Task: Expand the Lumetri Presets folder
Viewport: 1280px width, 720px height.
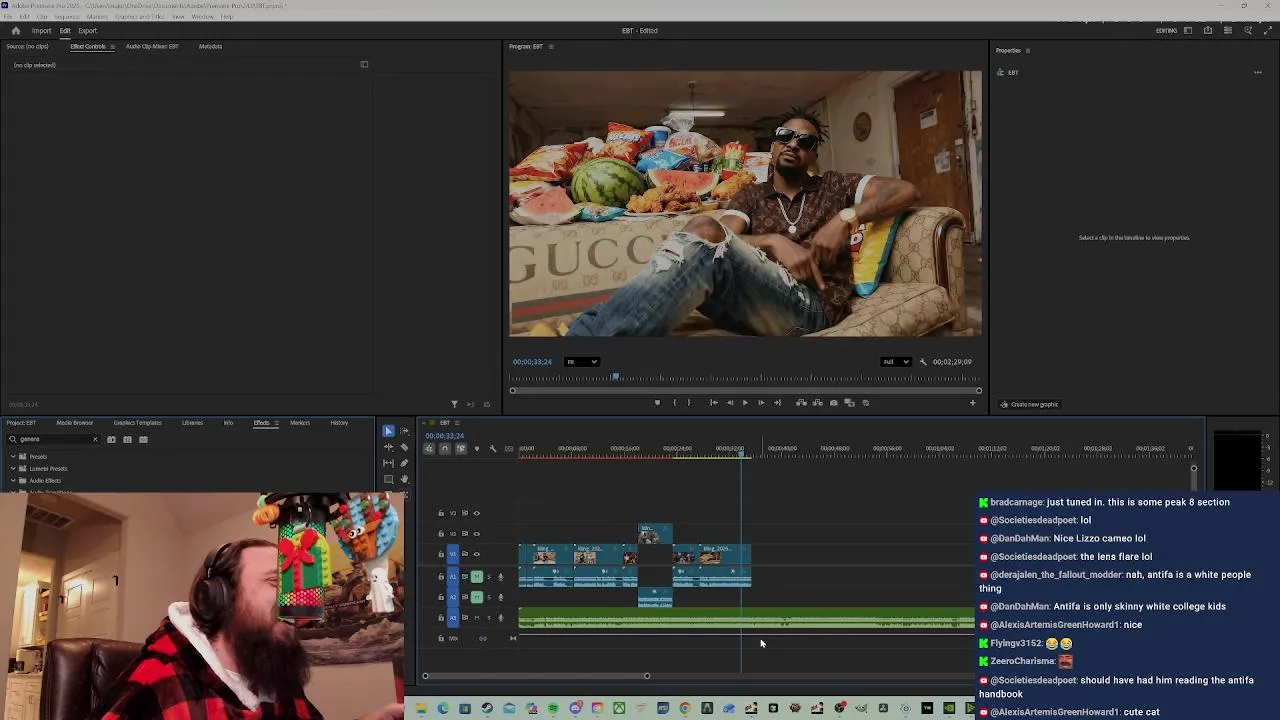Action: [13, 468]
